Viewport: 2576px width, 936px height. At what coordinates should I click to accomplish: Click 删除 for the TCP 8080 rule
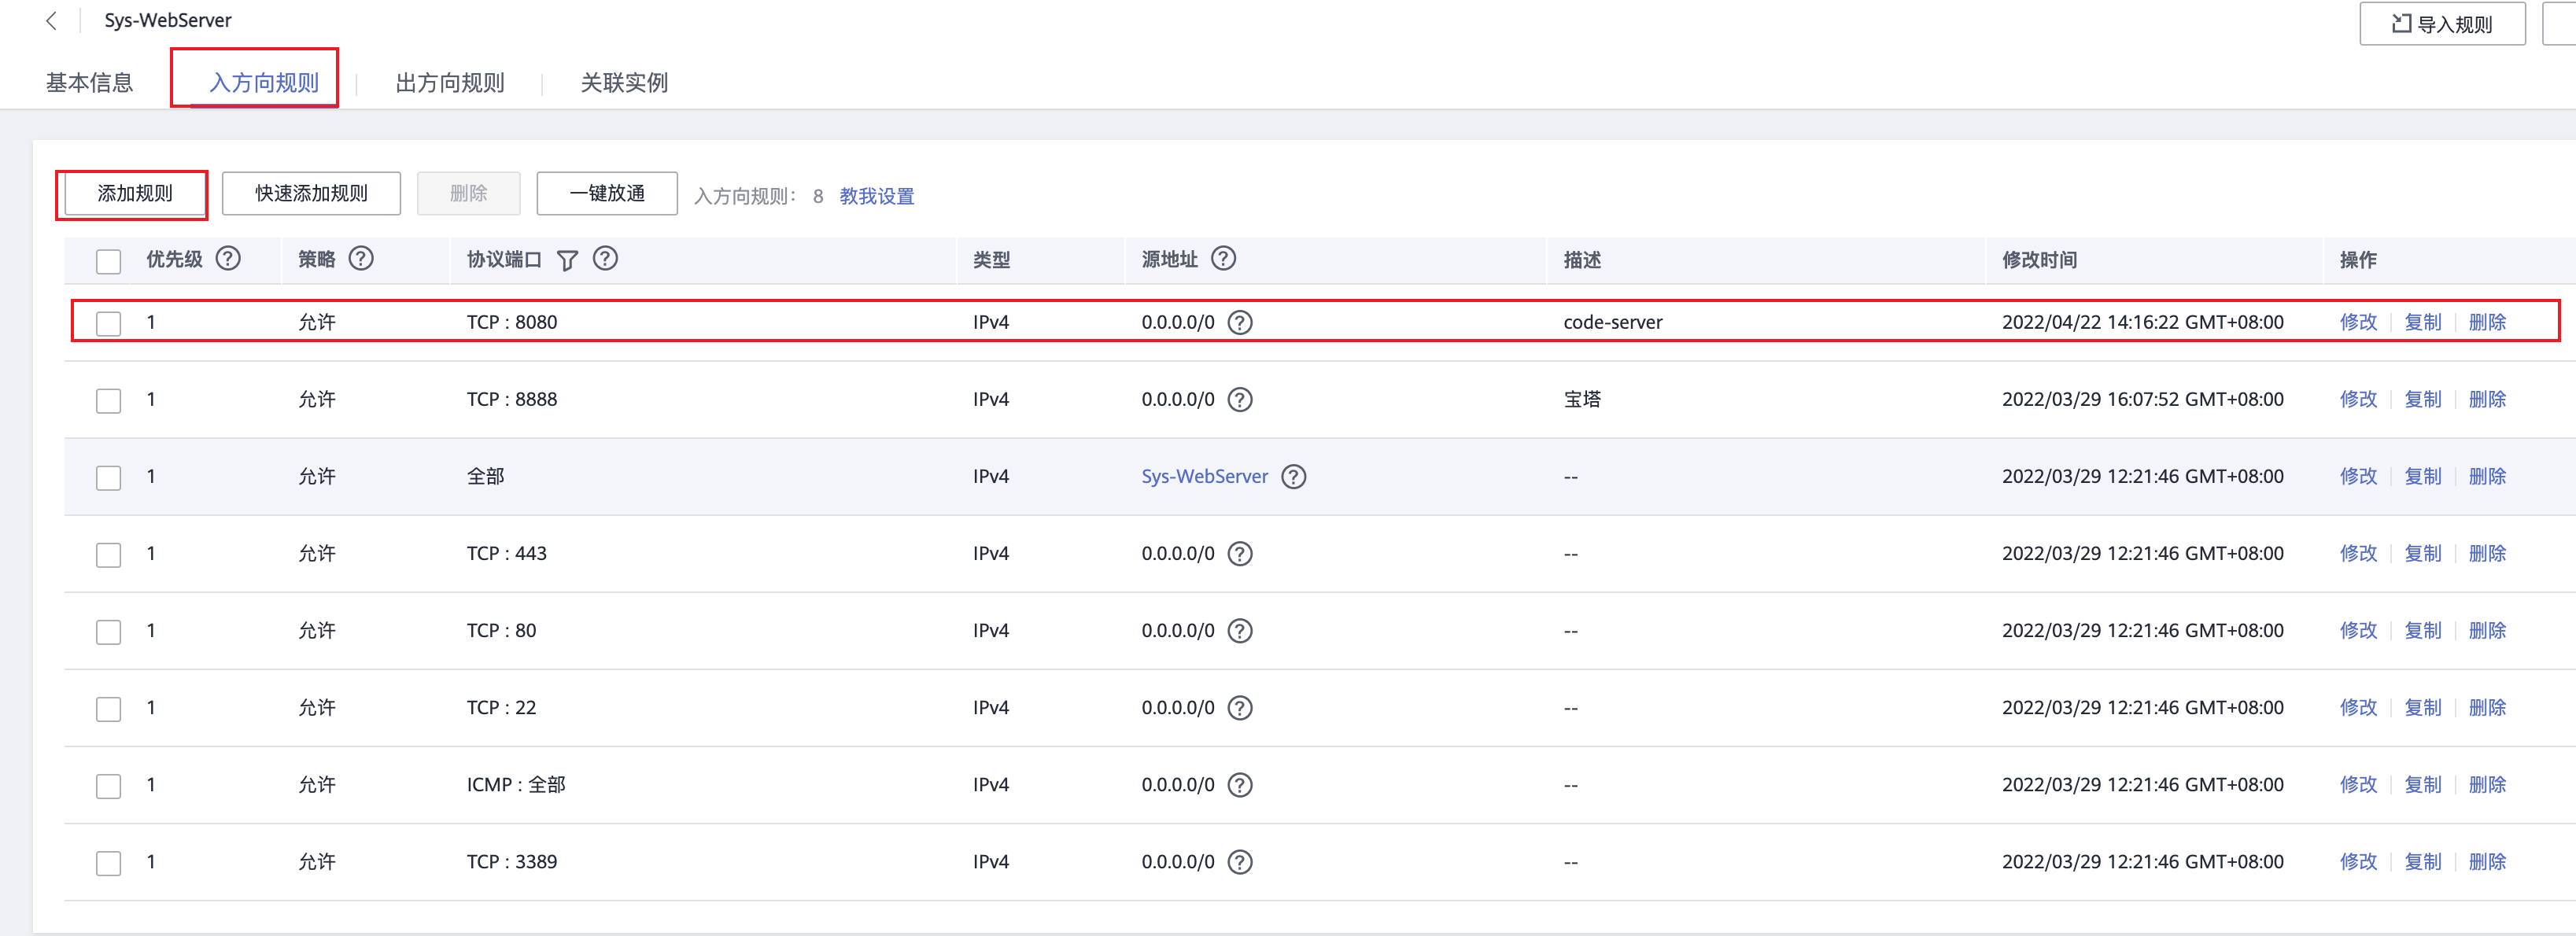click(2487, 322)
